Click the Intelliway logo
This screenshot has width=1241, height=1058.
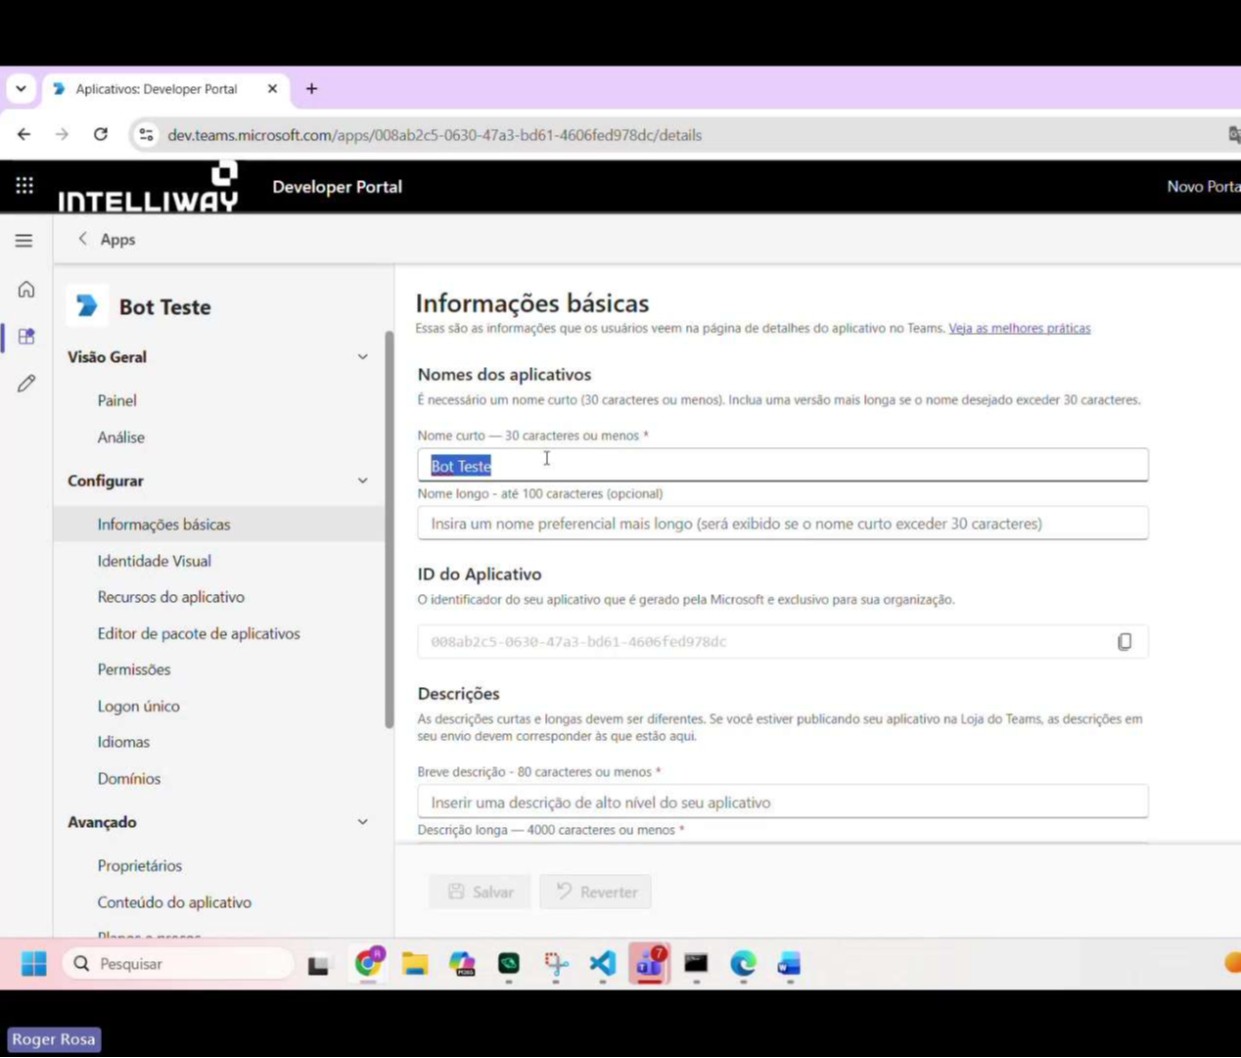click(x=148, y=187)
